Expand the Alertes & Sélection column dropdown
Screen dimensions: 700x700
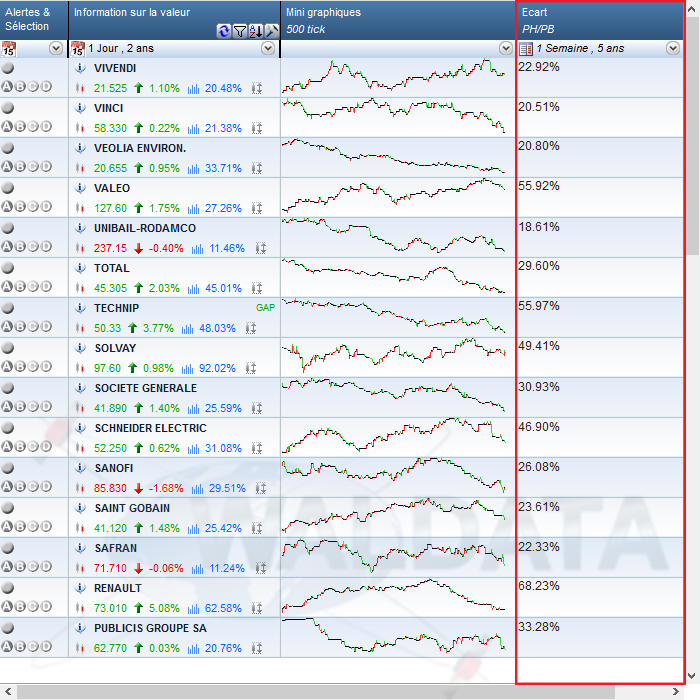pyautogui.click(x=55, y=48)
